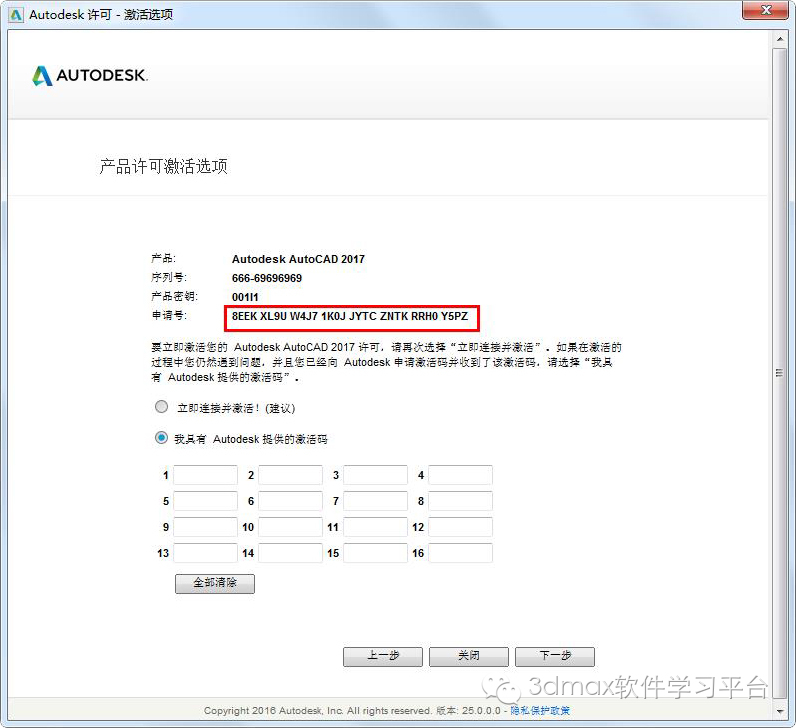Select the connect and activate now radio button
Image resolution: width=796 pixels, height=728 pixels.
pyautogui.click(x=161, y=407)
